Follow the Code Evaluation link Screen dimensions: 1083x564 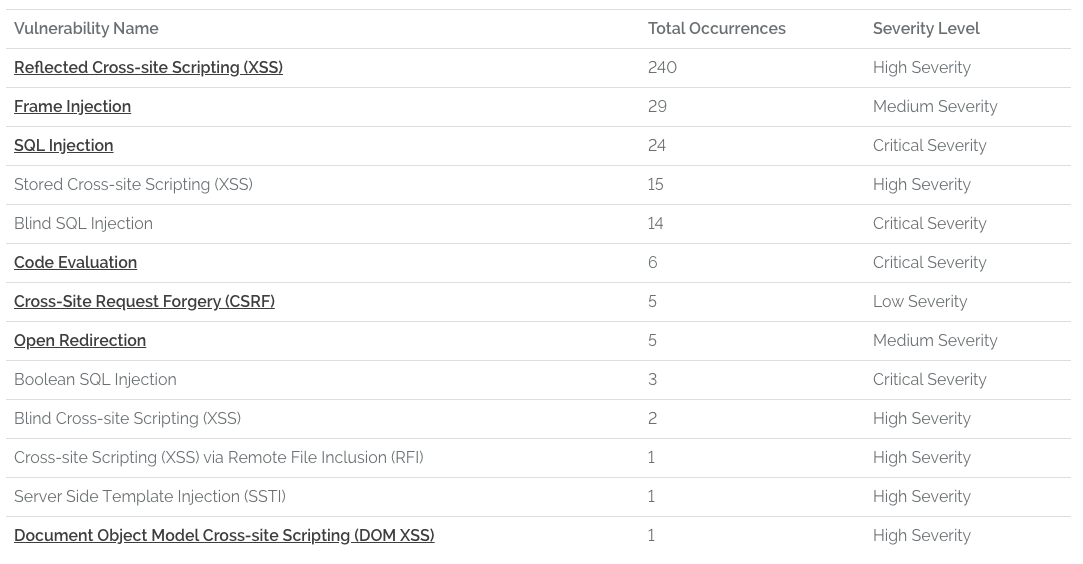75,263
